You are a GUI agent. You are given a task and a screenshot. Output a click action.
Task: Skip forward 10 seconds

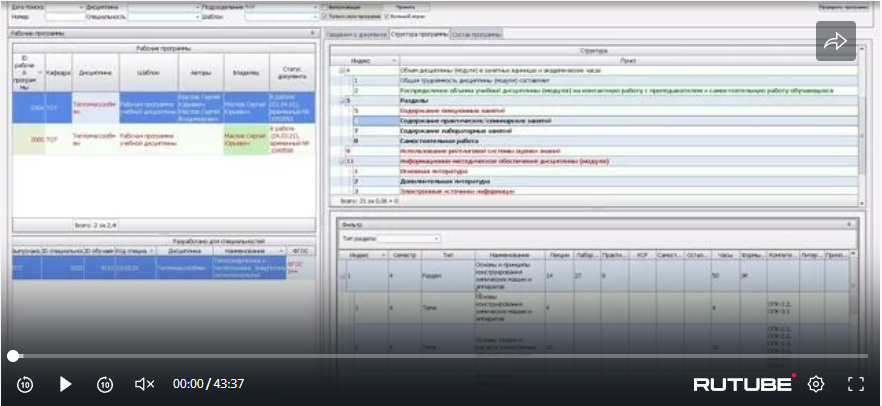pos(105,384)
